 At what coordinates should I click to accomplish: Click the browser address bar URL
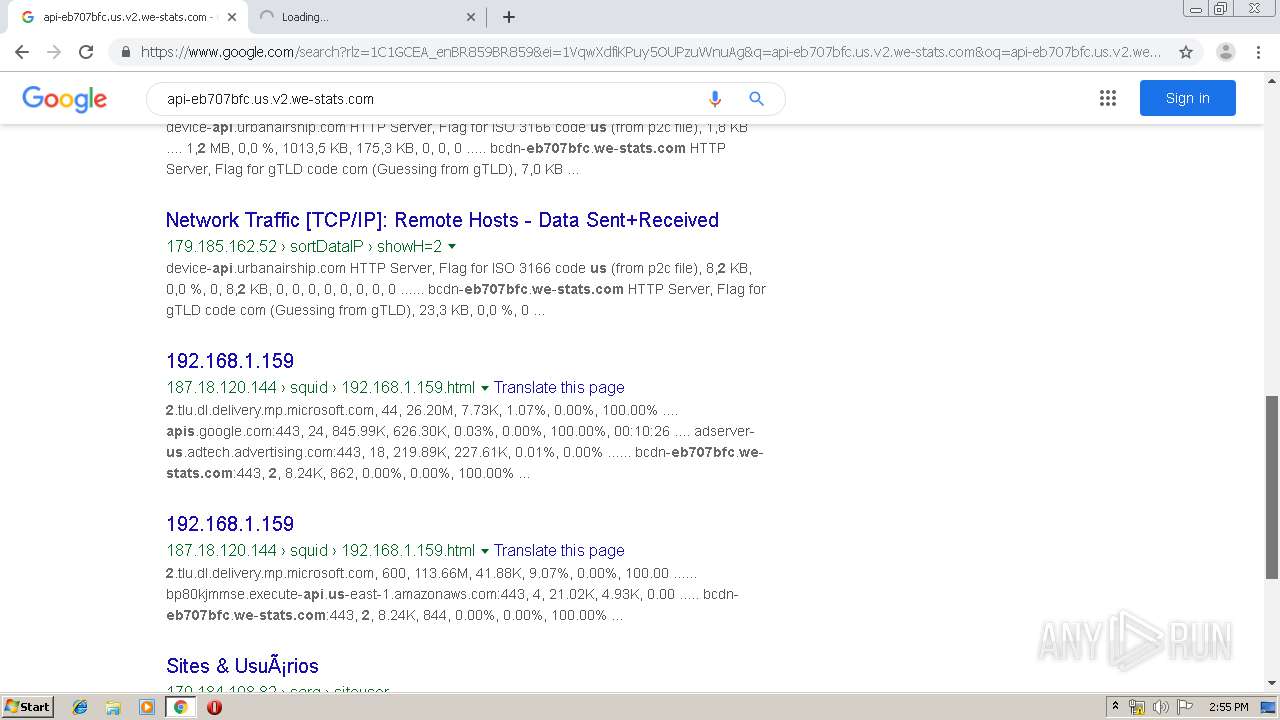[x=650, y=52]
